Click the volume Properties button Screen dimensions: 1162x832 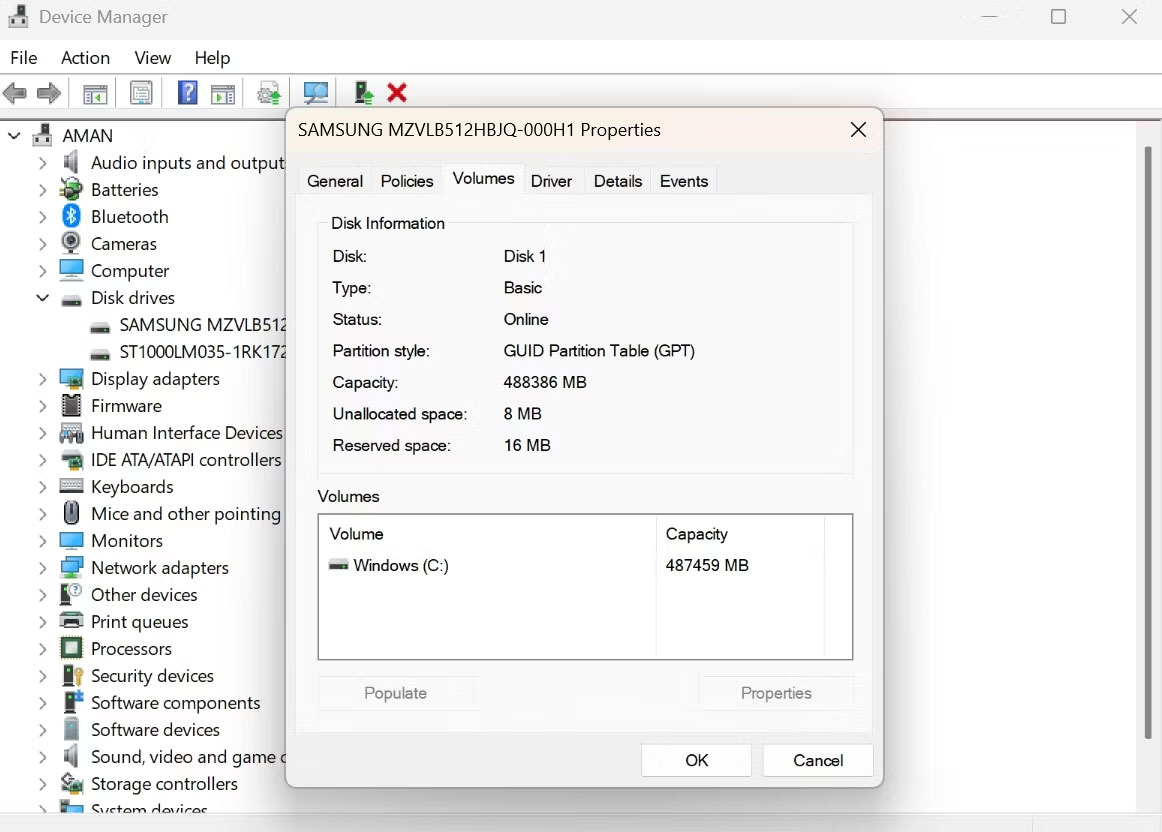pos(776,693)
